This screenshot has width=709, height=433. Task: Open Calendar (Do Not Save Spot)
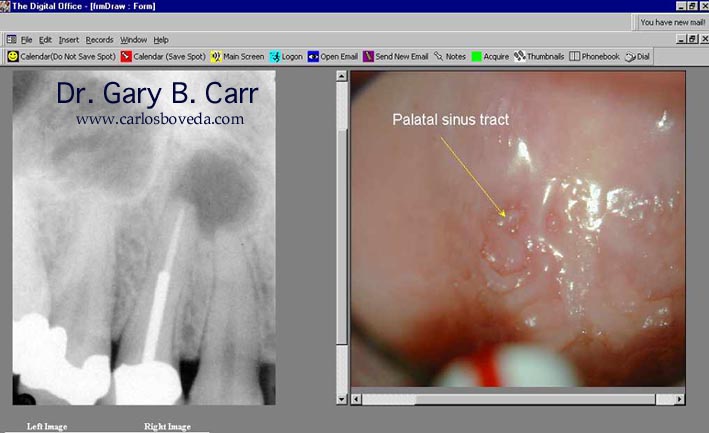60,57
